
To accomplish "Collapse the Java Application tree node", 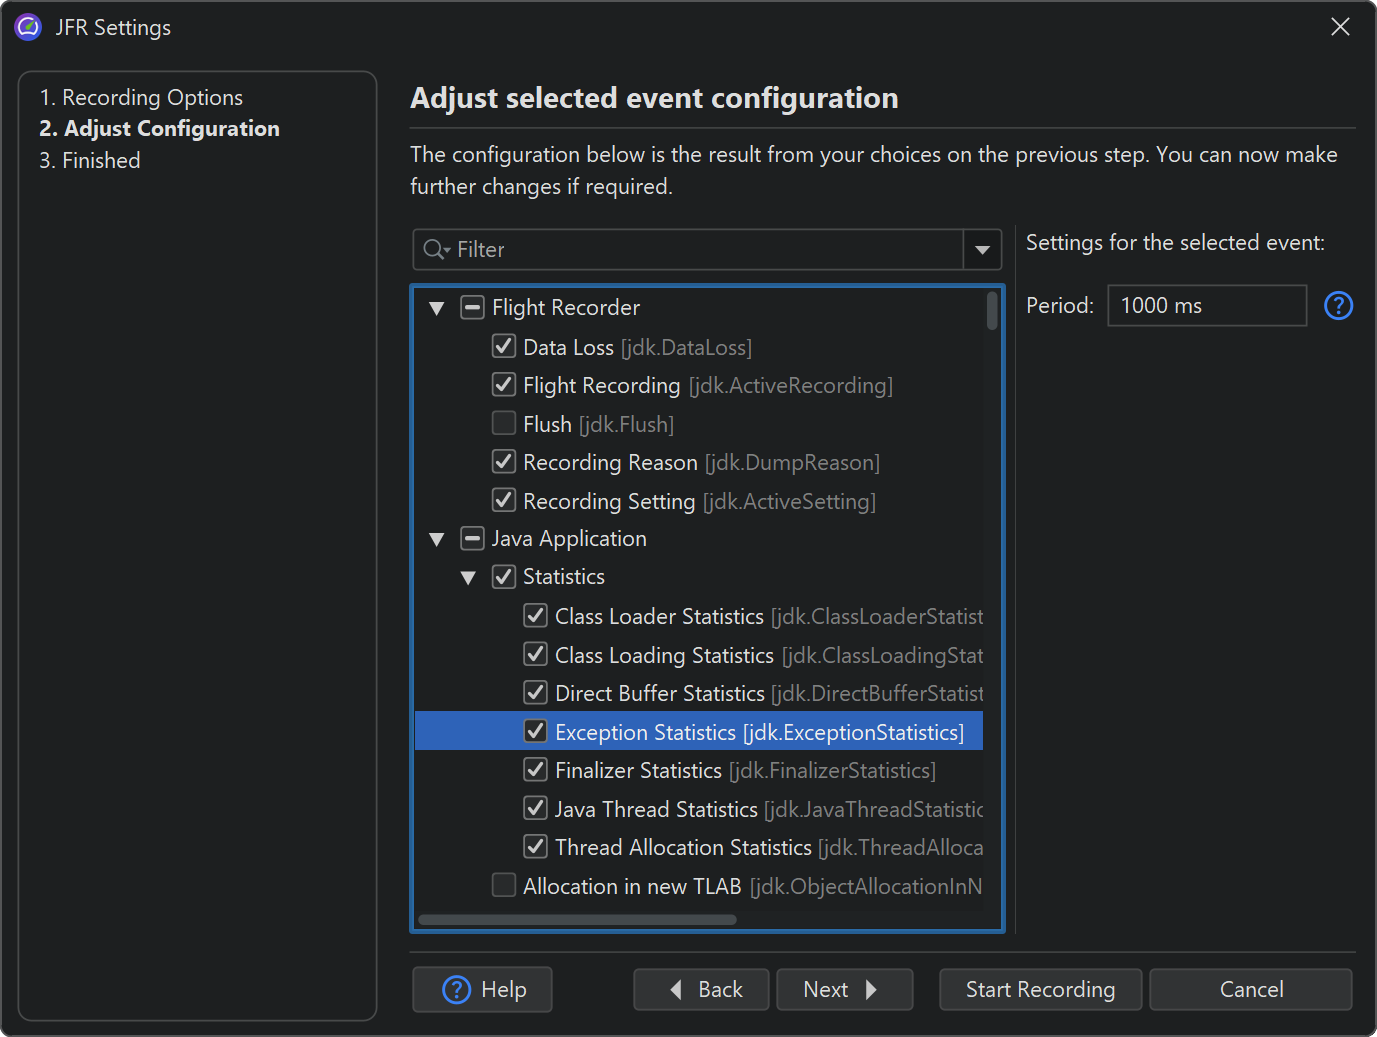I will (x=437, y=539).
